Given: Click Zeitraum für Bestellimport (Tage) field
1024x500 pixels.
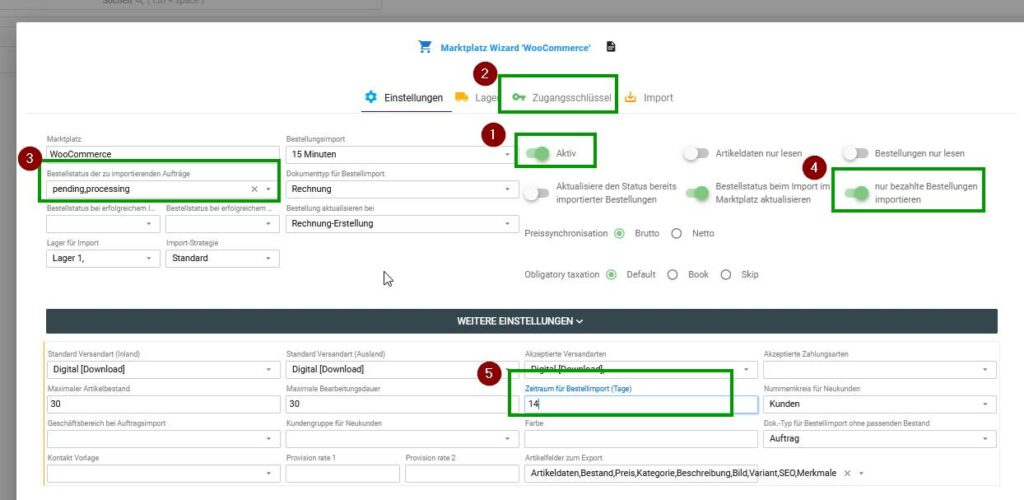Looking at the screenshot, I should point(641,404).
